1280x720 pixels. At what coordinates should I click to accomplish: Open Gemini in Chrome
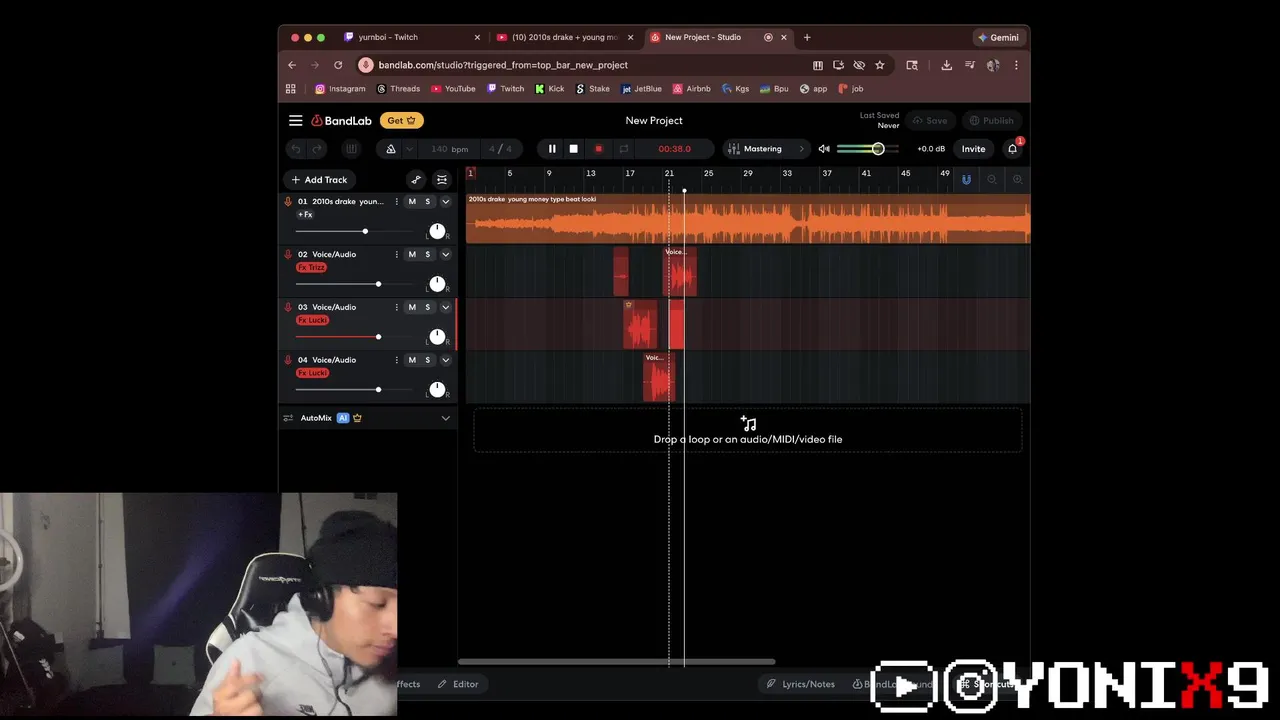(x=998, y=37)
